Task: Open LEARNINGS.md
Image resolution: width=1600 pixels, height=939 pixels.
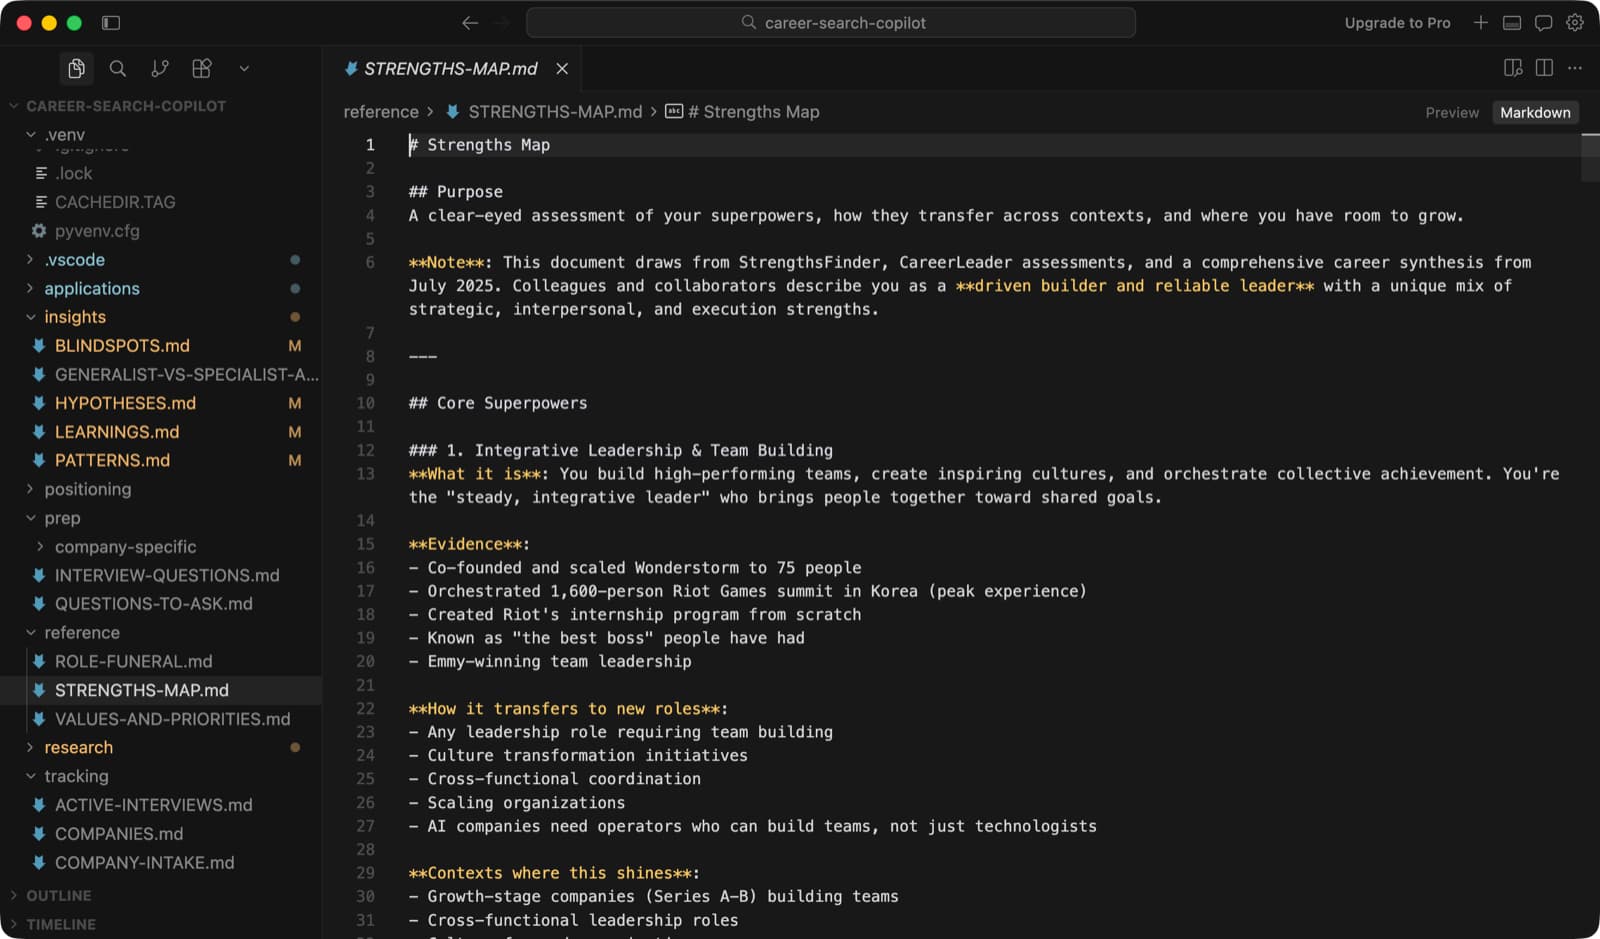Action: click(x=117, y=432)
